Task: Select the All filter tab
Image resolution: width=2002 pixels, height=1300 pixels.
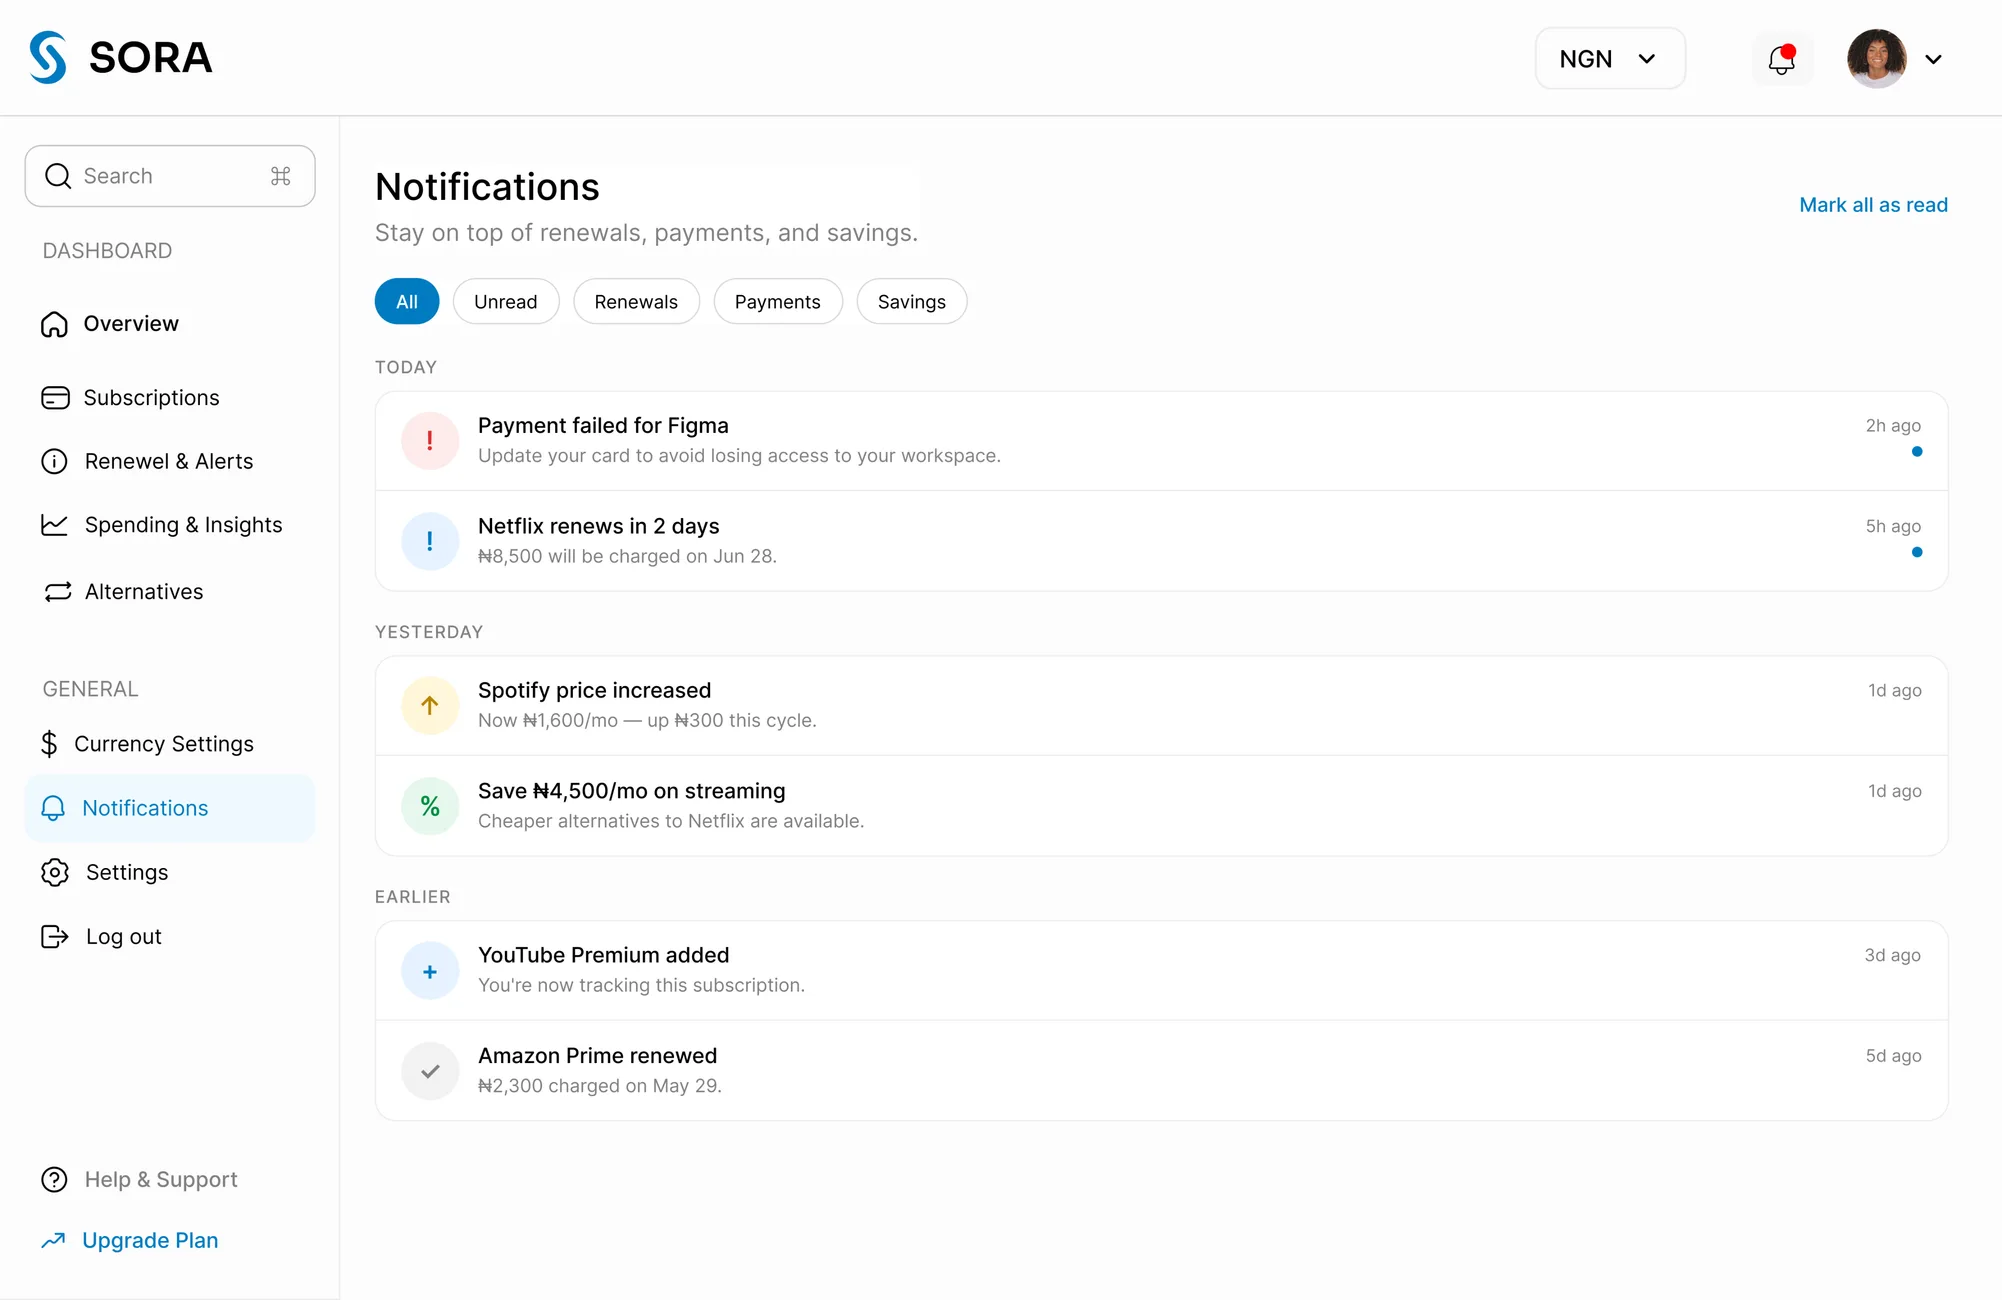Action: tap(407, 301)
